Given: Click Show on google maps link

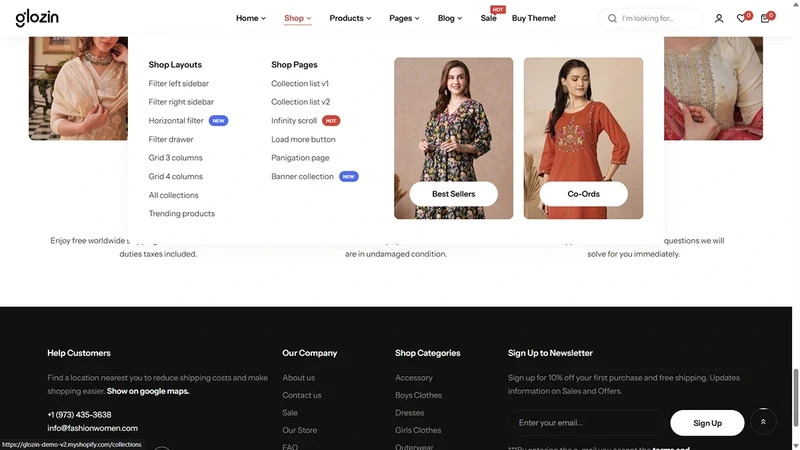Looking at the screenshot, I should tap(148, 391).
